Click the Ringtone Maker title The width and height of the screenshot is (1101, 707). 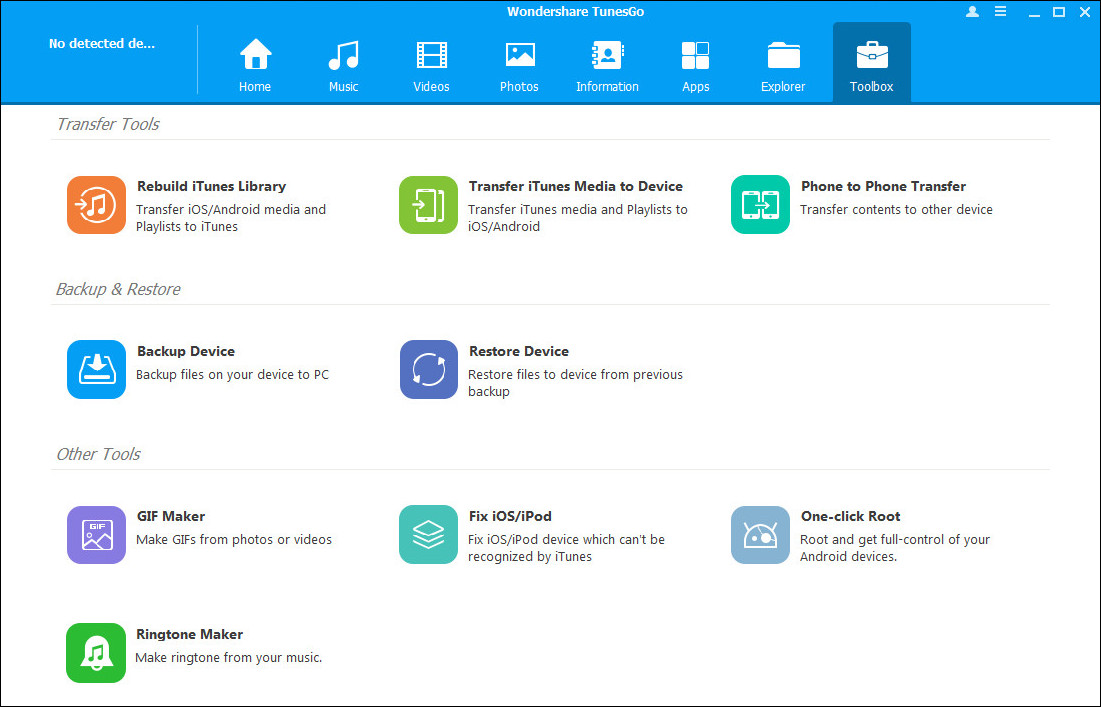pos(190,634)
